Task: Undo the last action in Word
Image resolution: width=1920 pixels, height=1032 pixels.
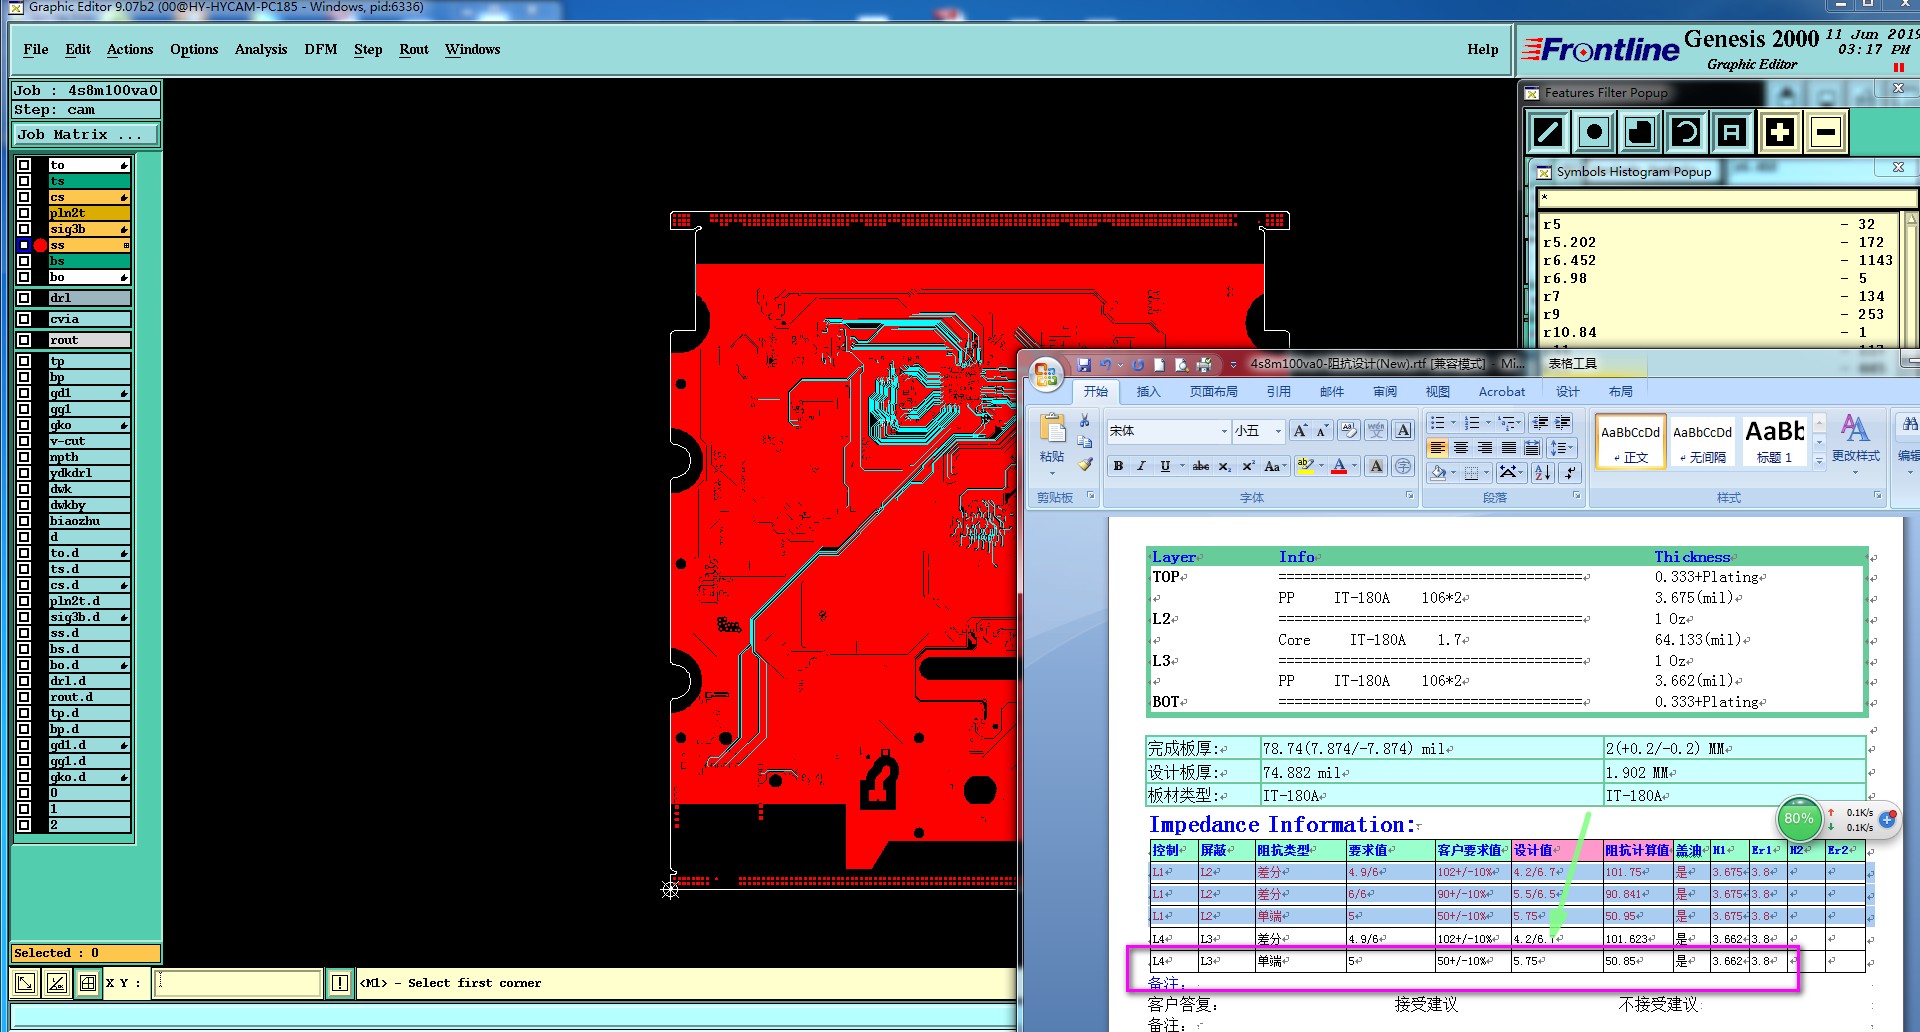Action: [1105, 365]
